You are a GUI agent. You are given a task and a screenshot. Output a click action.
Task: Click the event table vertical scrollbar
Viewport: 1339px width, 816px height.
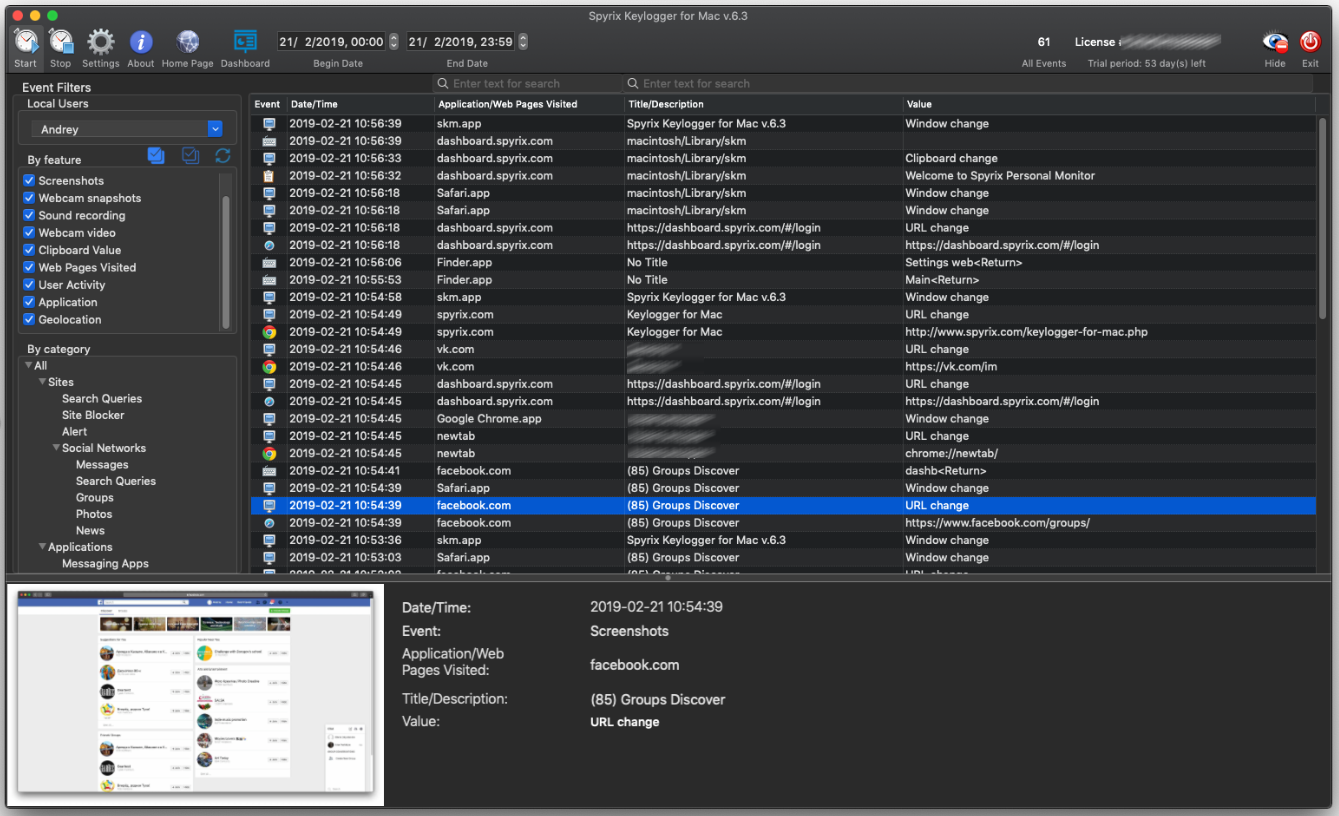(1323, 217)
